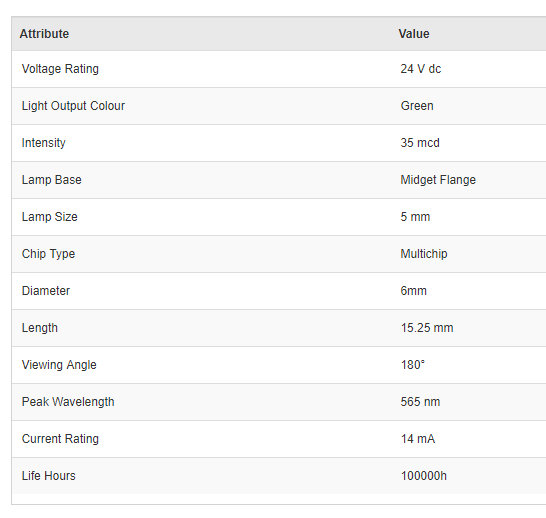Click the Attribute column header
Image resolution: width=546 pixels, height=518 pixels.
44,34
